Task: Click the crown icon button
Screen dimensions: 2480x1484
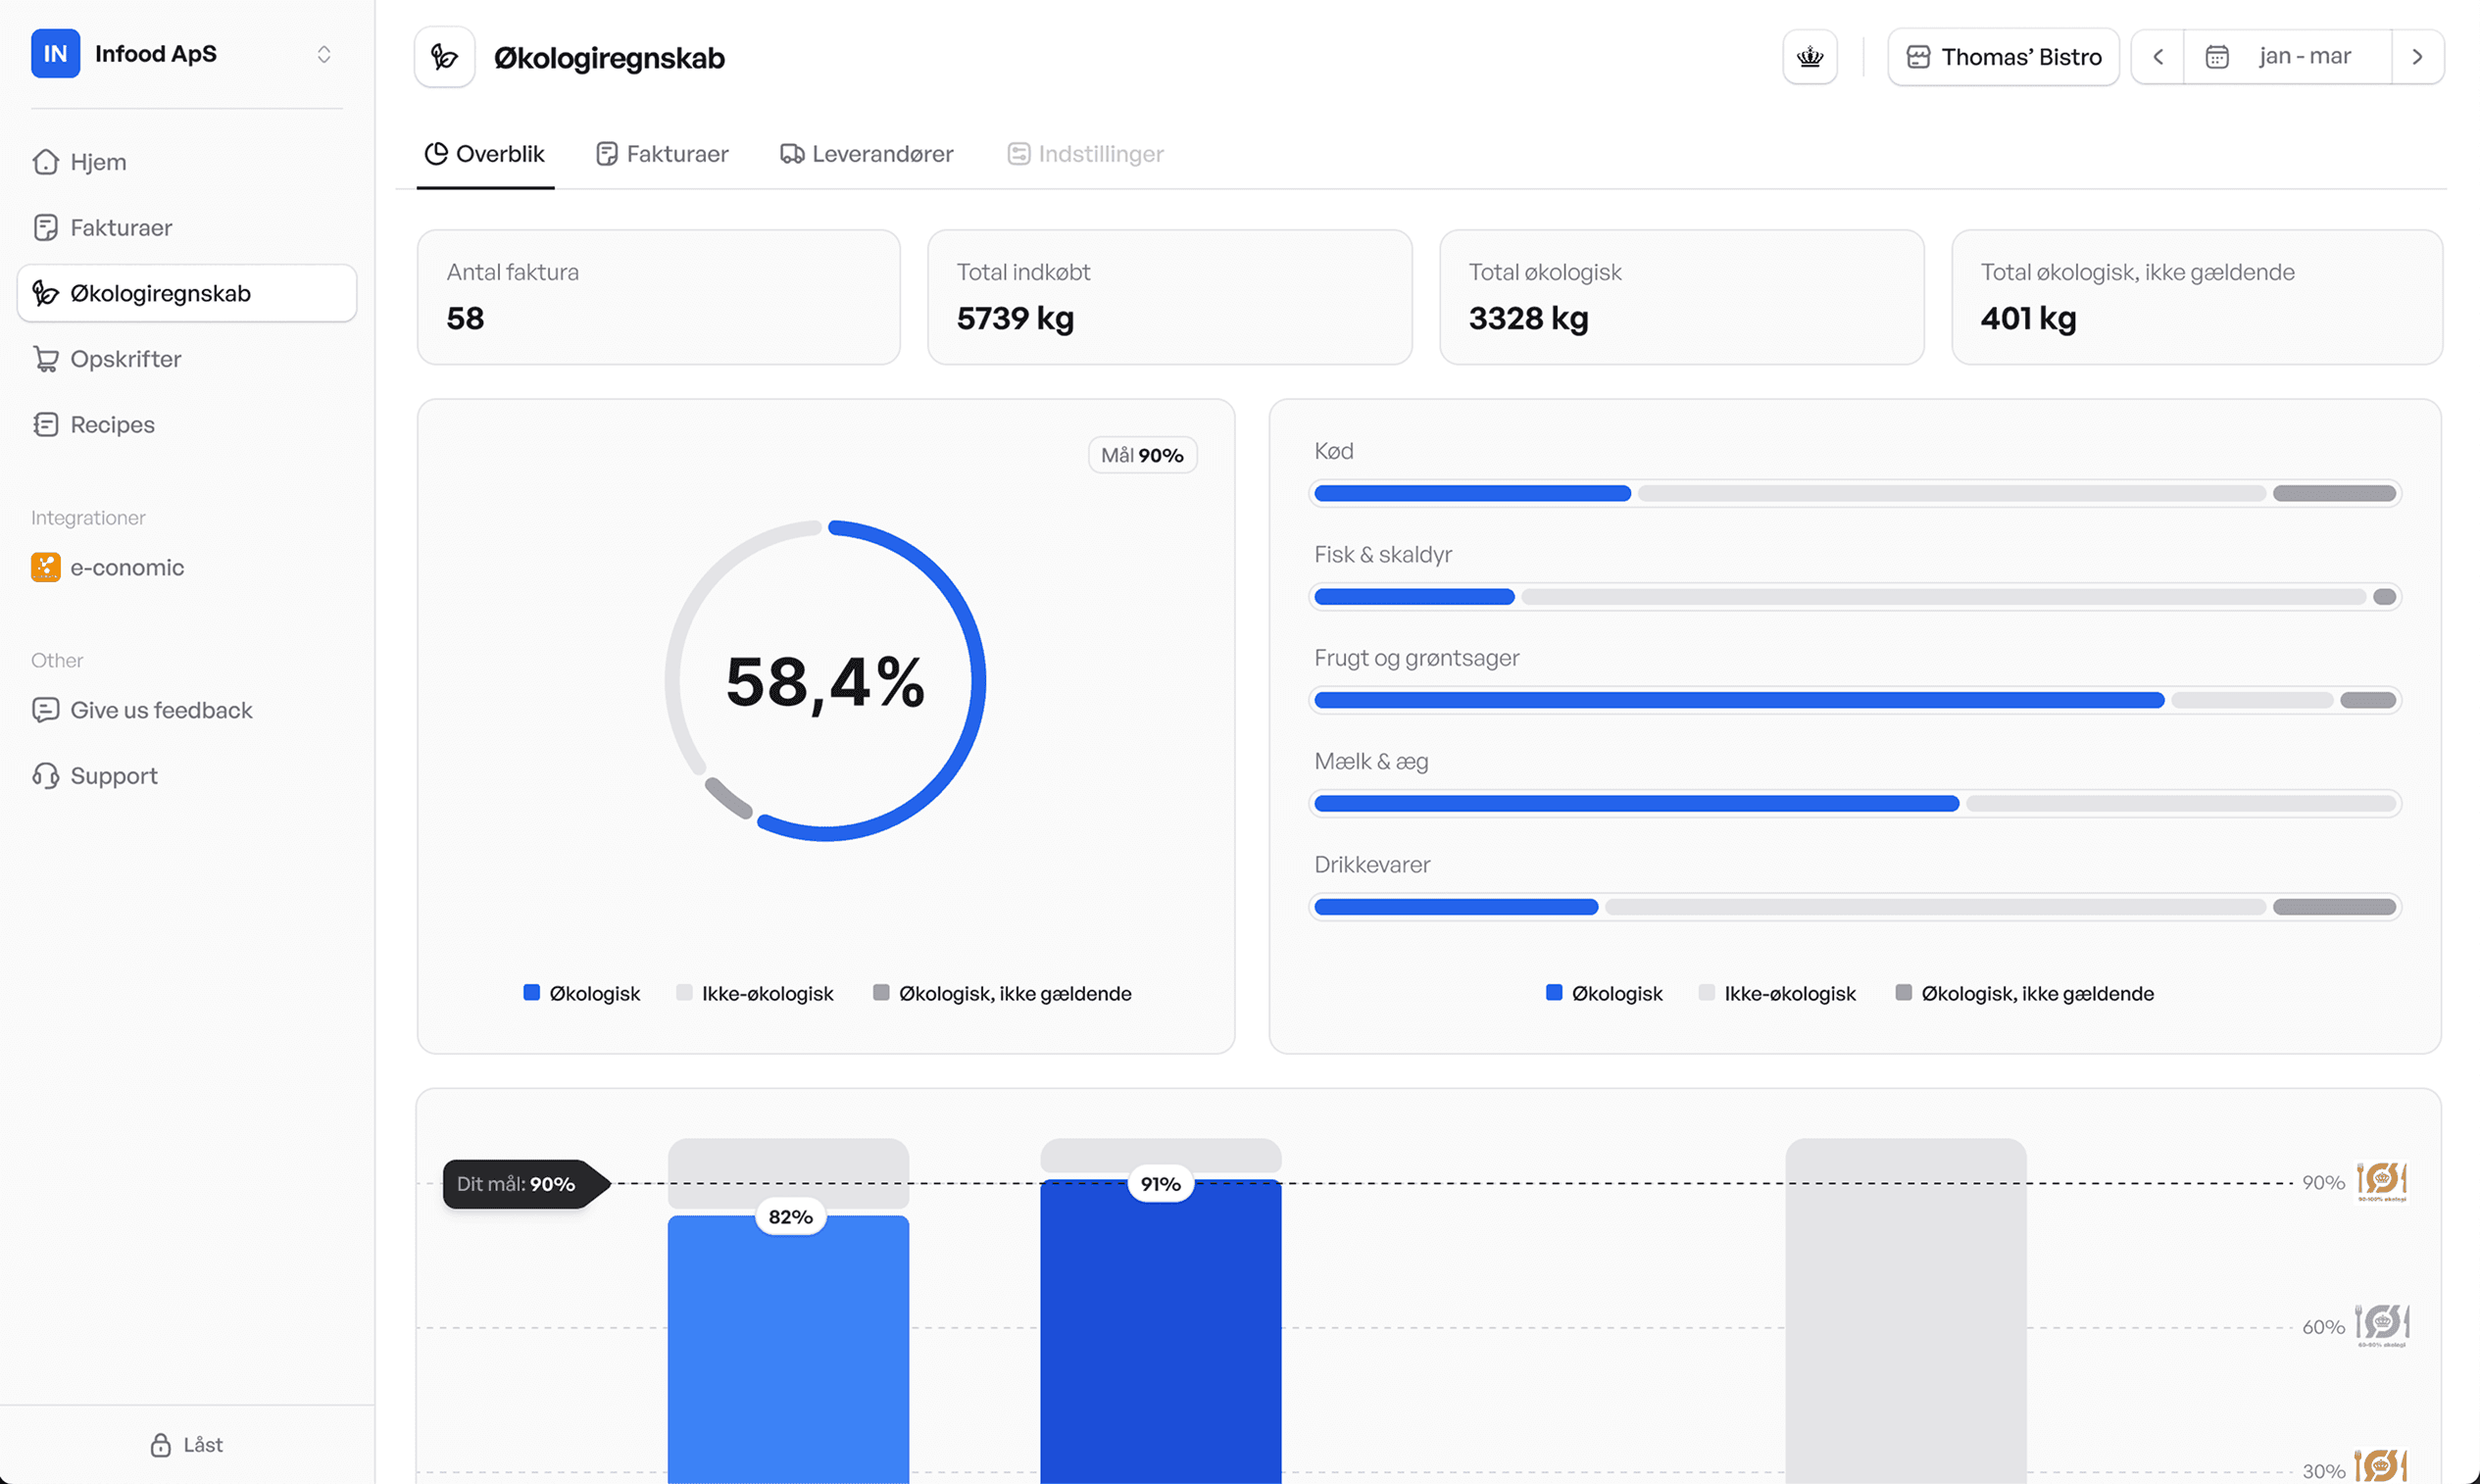Action: [1810, 57]
